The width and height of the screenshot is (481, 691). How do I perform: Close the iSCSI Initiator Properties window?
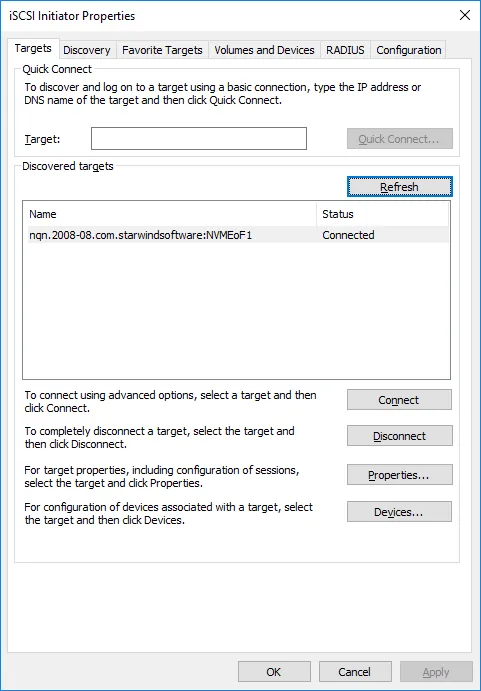[x=465, y=15]
